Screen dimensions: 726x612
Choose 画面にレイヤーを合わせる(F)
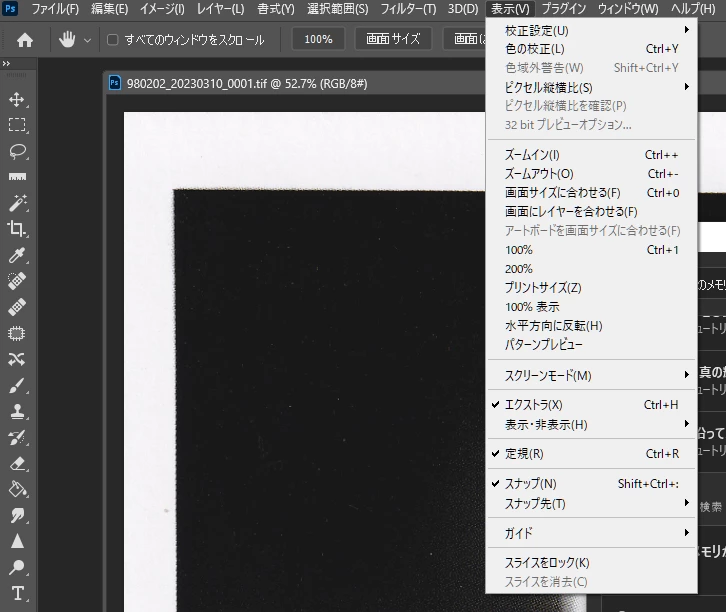click(591, 212)
